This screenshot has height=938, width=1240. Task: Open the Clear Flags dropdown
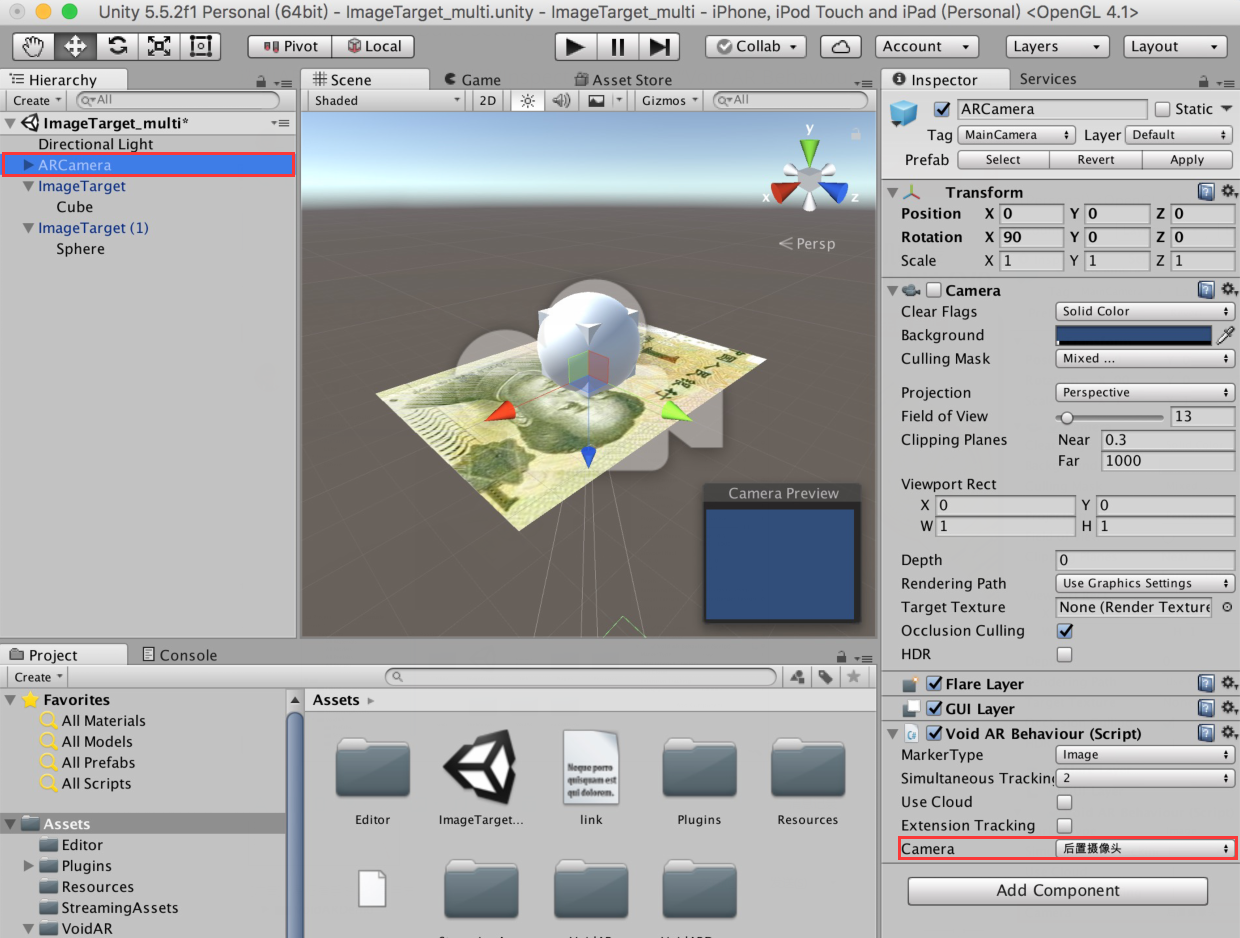pos(1145,311)
